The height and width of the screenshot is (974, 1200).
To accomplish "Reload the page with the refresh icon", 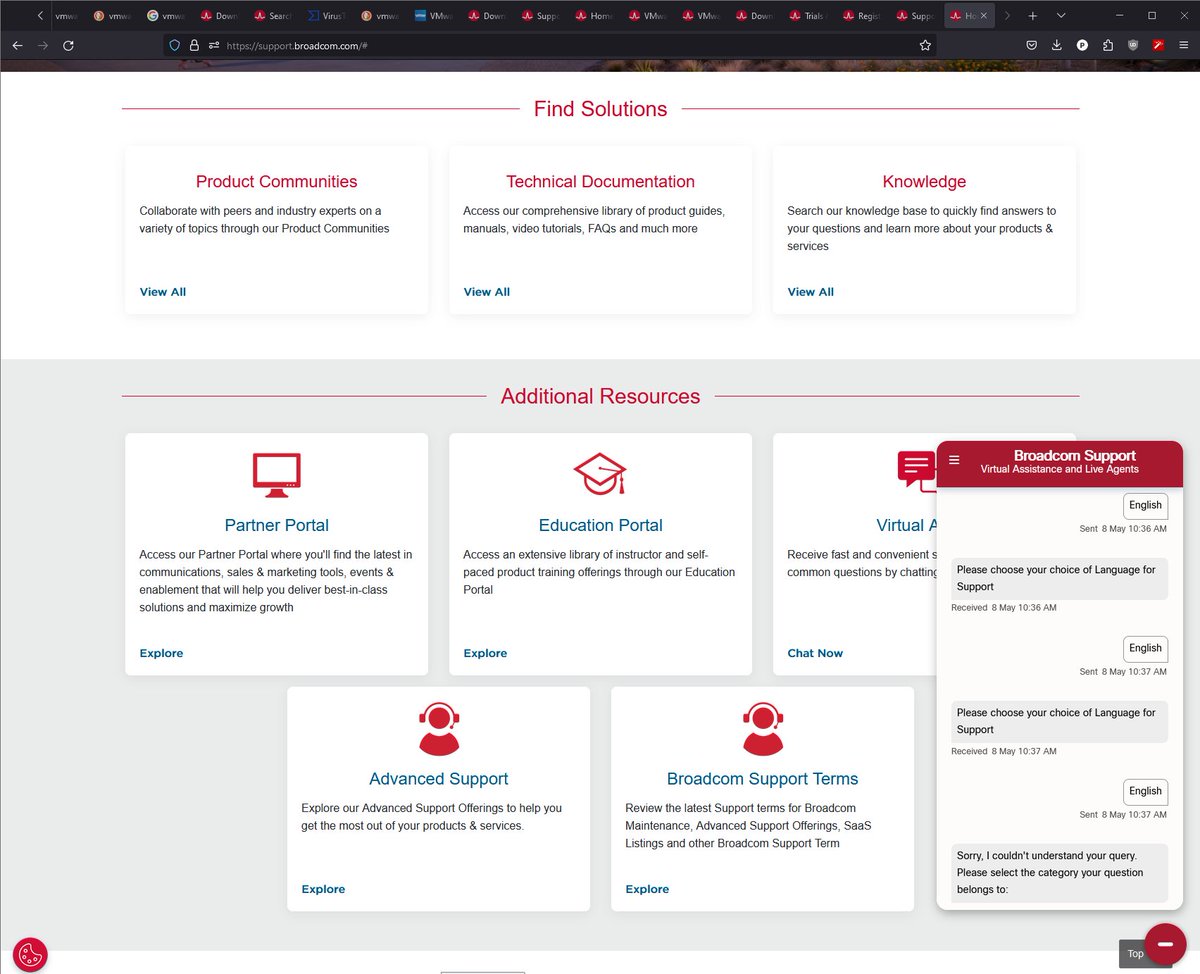I will tap(68, 45).
